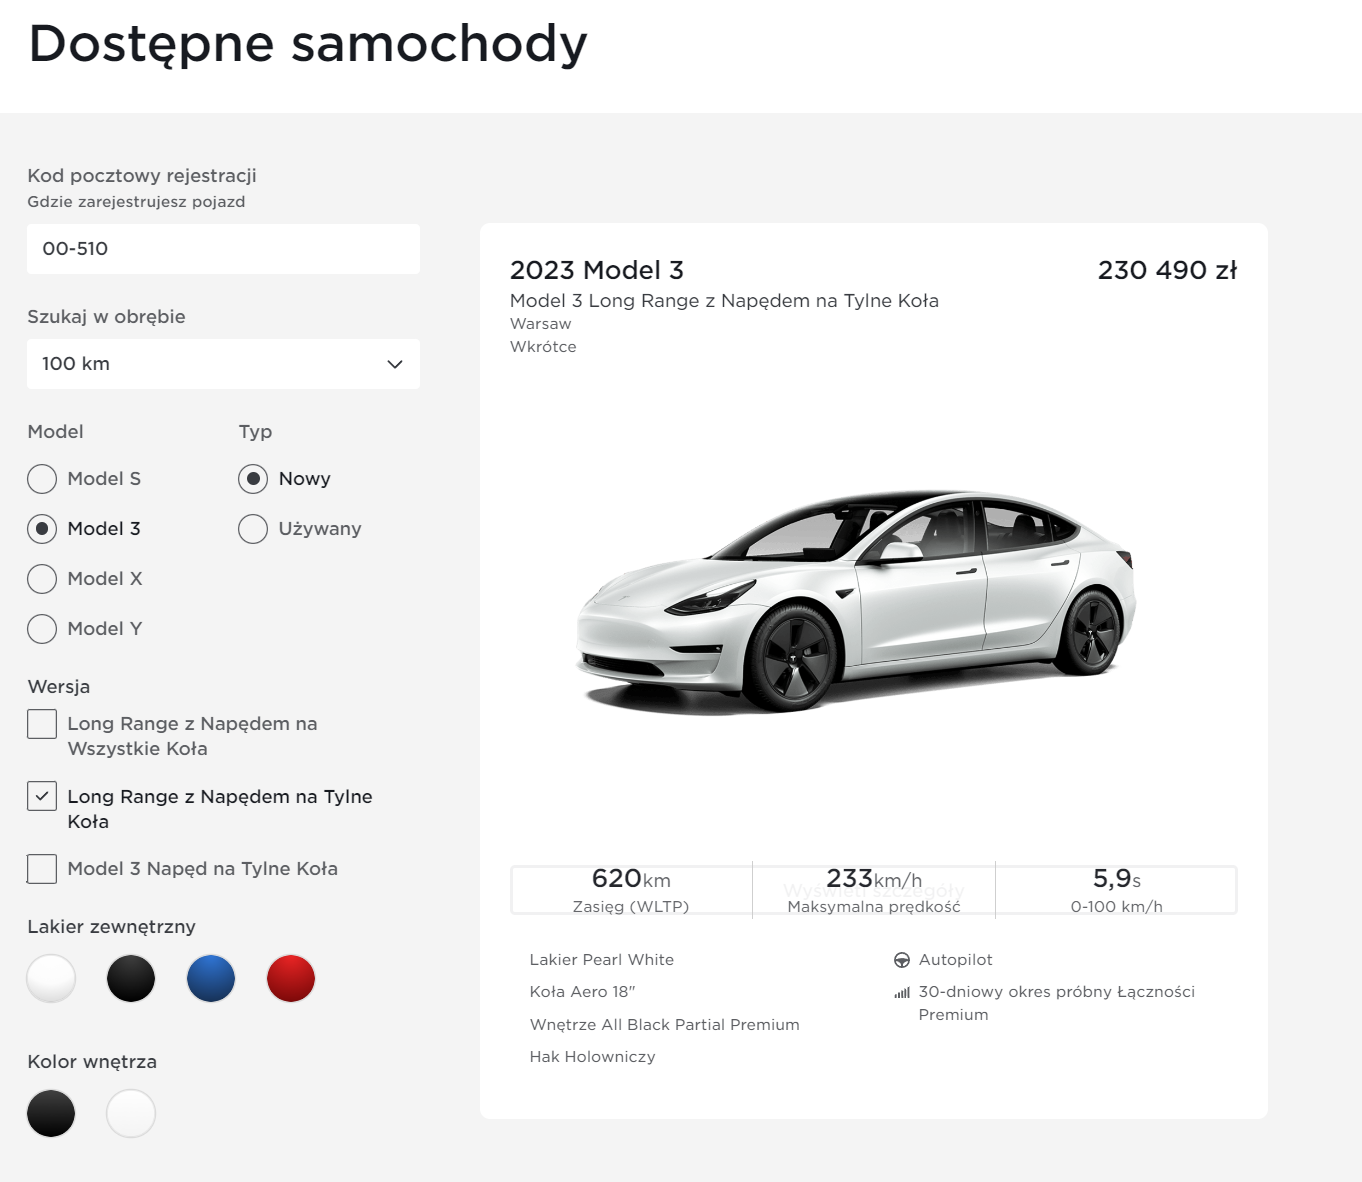Select the Model S radio button
Viewport: 1362px width, 1182px height.
click(x=42, y=479)
